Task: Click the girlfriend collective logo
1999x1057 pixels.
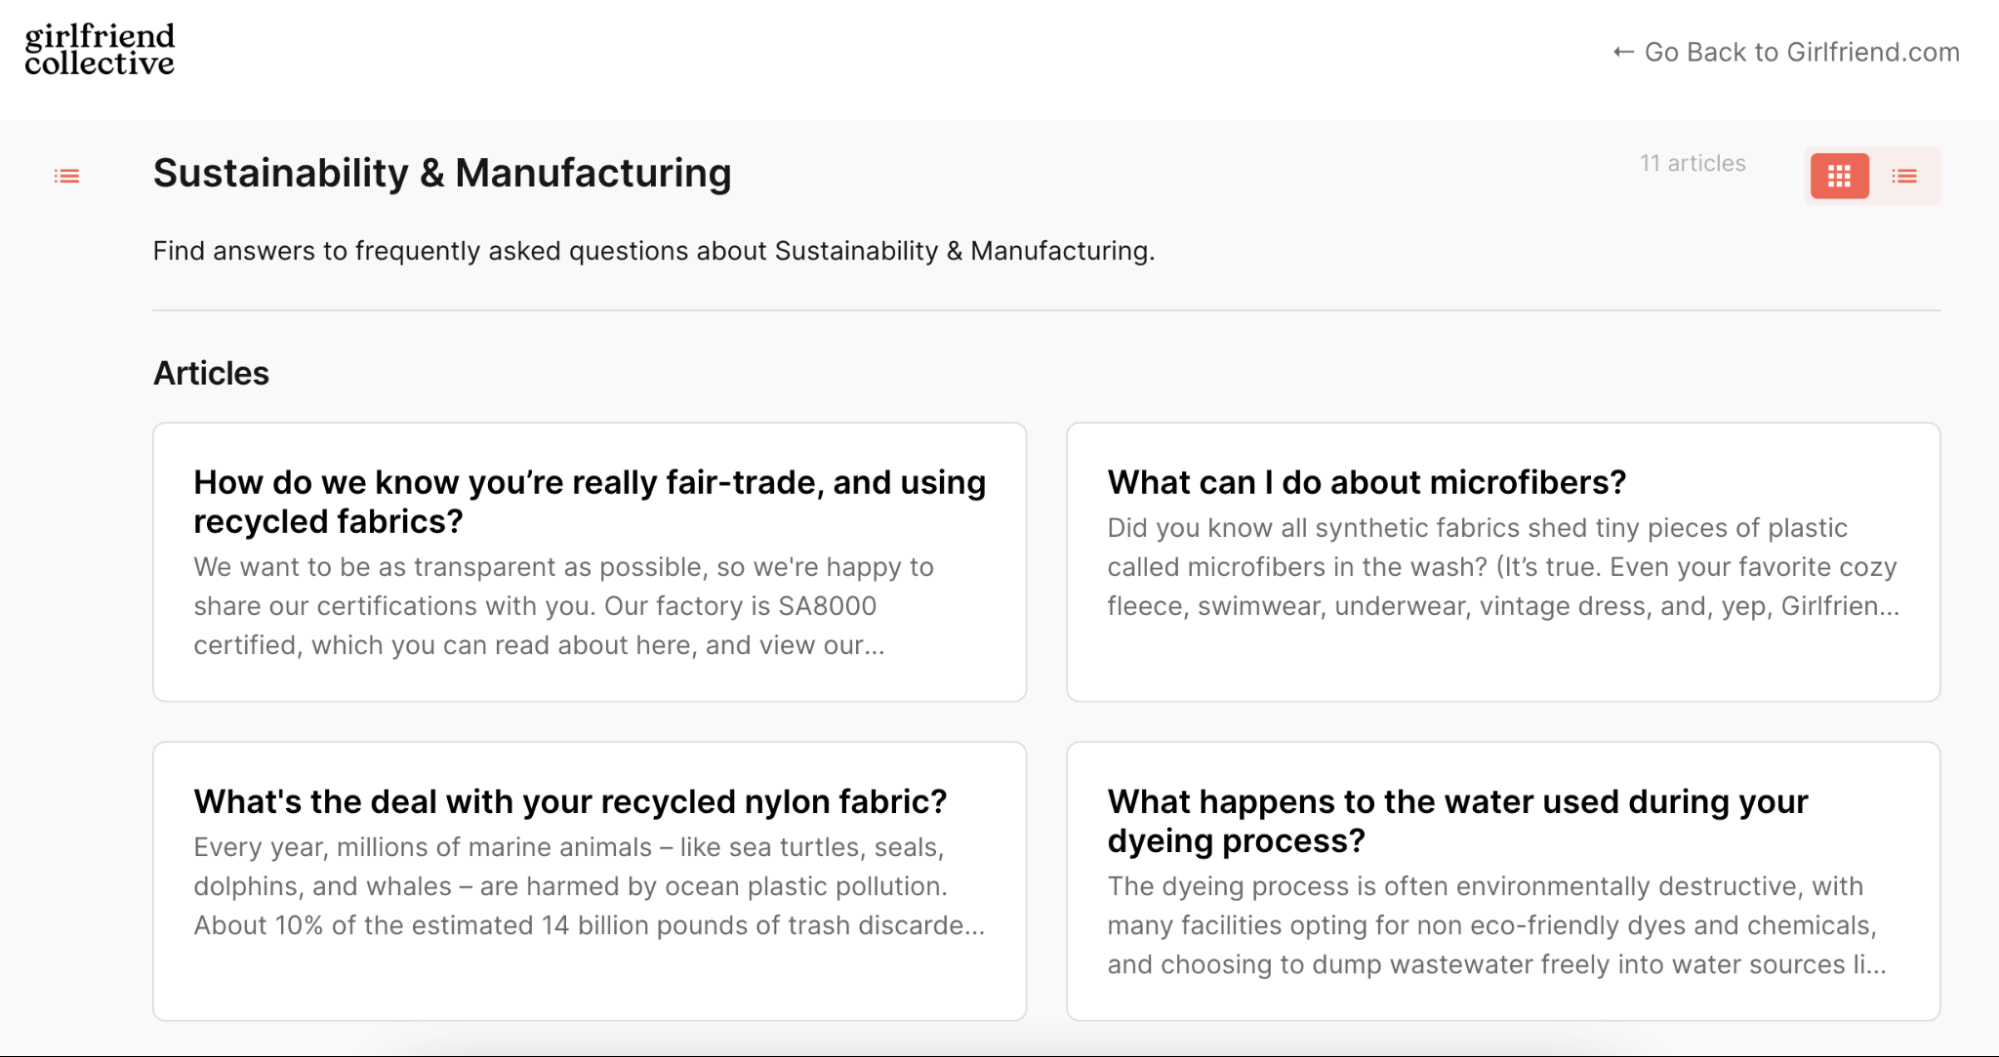Action: 99,50
